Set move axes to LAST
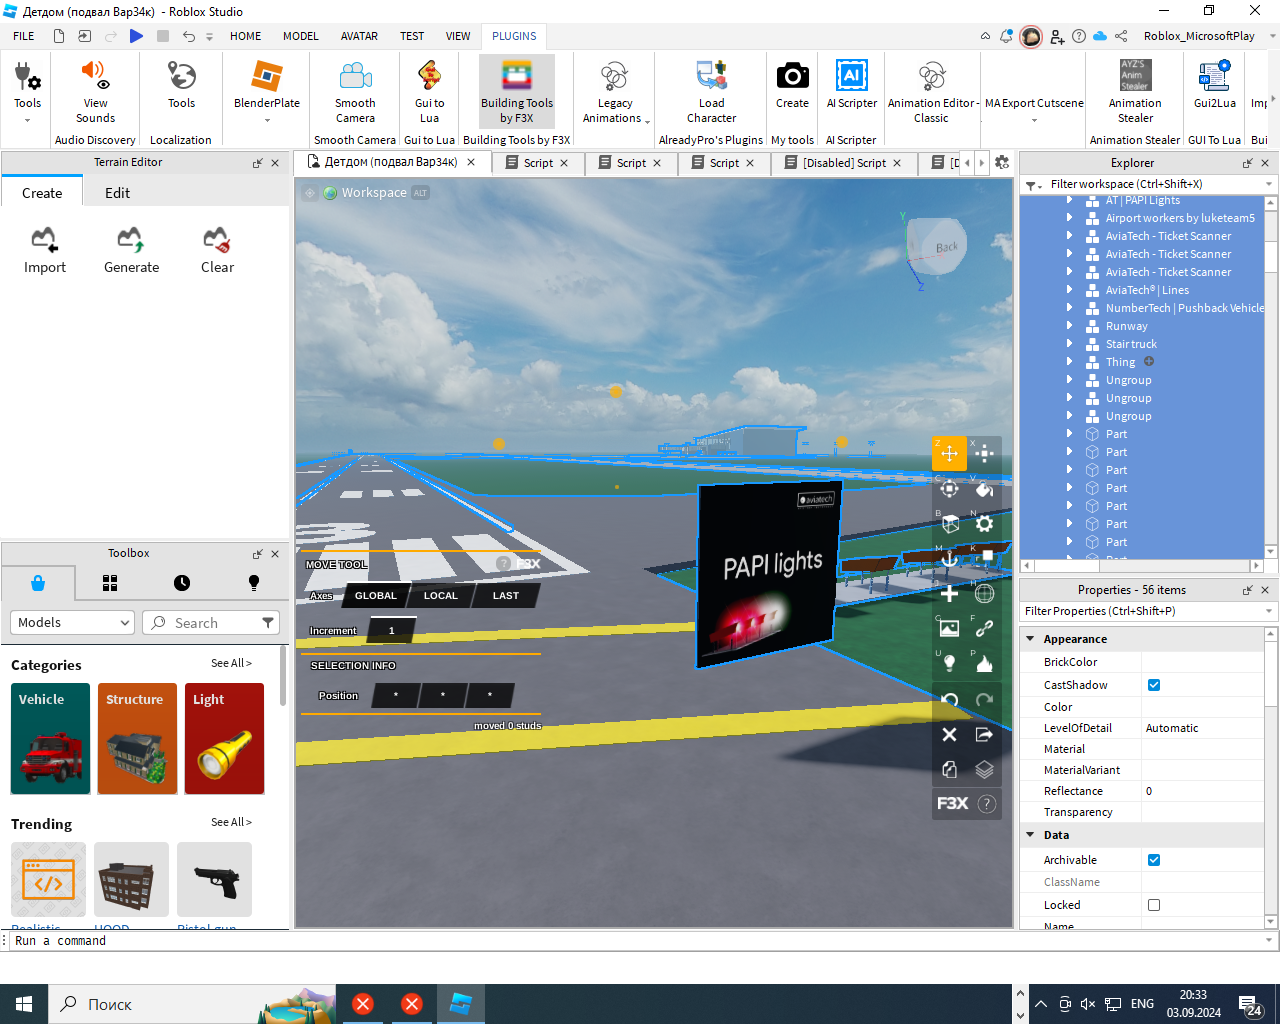 (x=506, y=596)
